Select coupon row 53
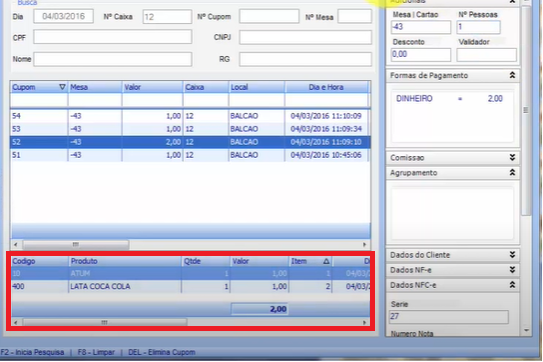This screenshot has width=543, height=362. [x=190, y=129]
